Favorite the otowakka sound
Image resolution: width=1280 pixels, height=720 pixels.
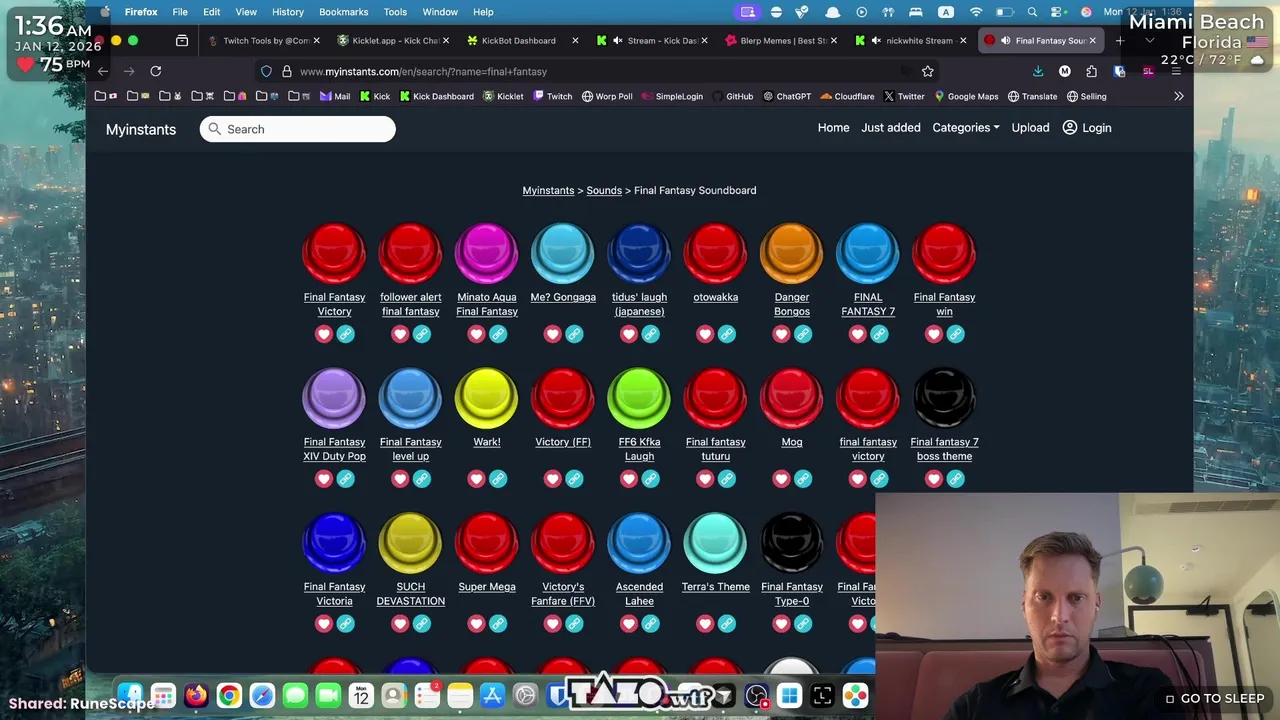point(705,334)
